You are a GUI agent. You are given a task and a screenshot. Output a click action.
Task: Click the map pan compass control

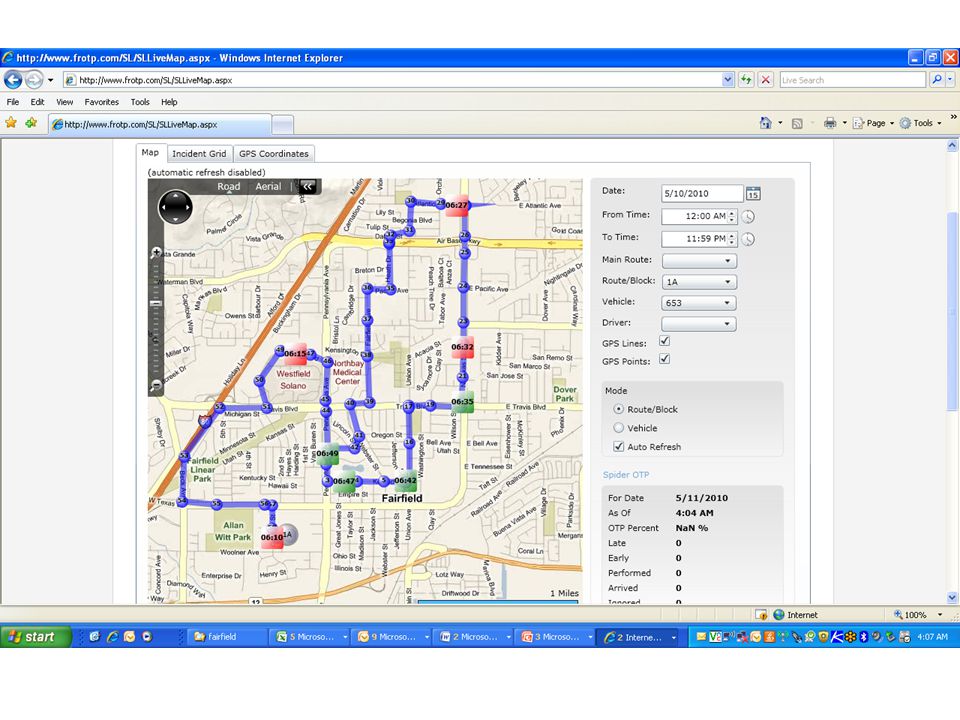click(175, 207)
